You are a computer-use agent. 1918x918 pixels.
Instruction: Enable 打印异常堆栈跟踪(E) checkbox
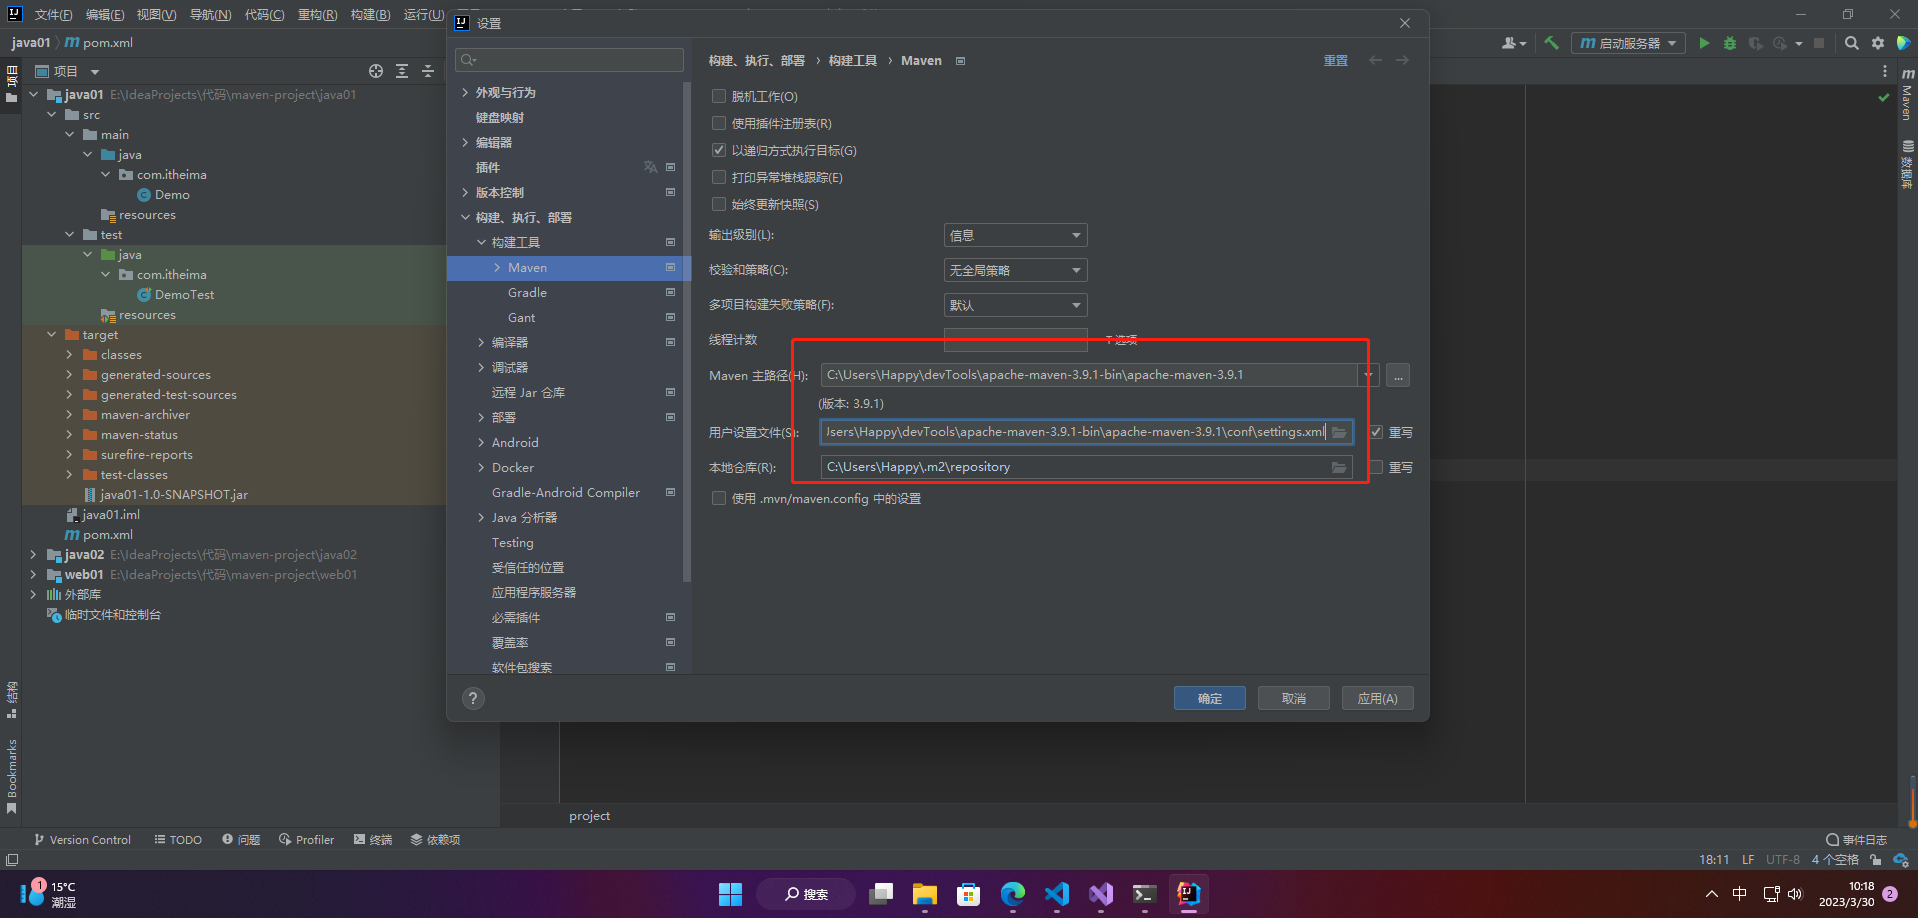(718, 177)
